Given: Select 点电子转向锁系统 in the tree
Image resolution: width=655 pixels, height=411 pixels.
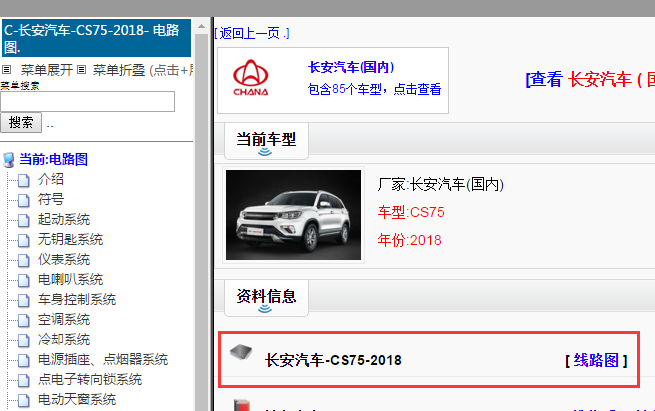Looking at the screenshot, I should pos(90,379).
